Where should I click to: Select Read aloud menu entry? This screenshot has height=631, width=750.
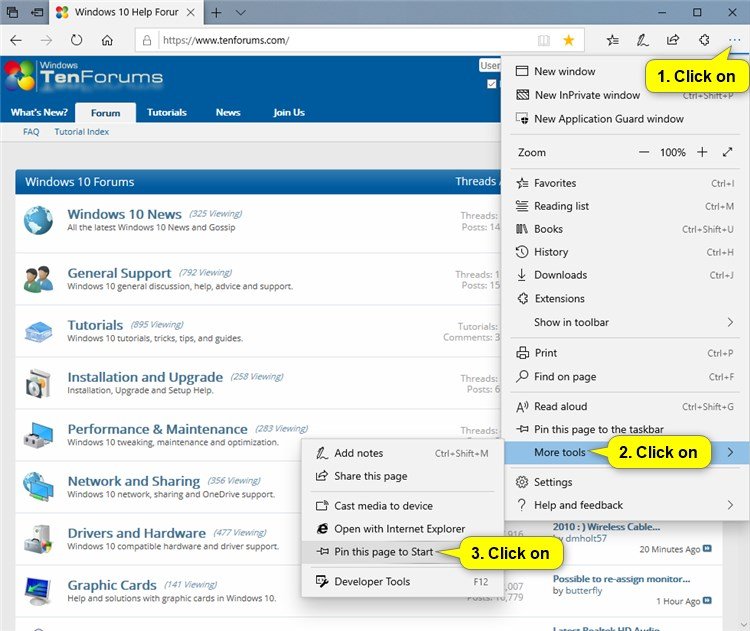(x=624, y=406)
